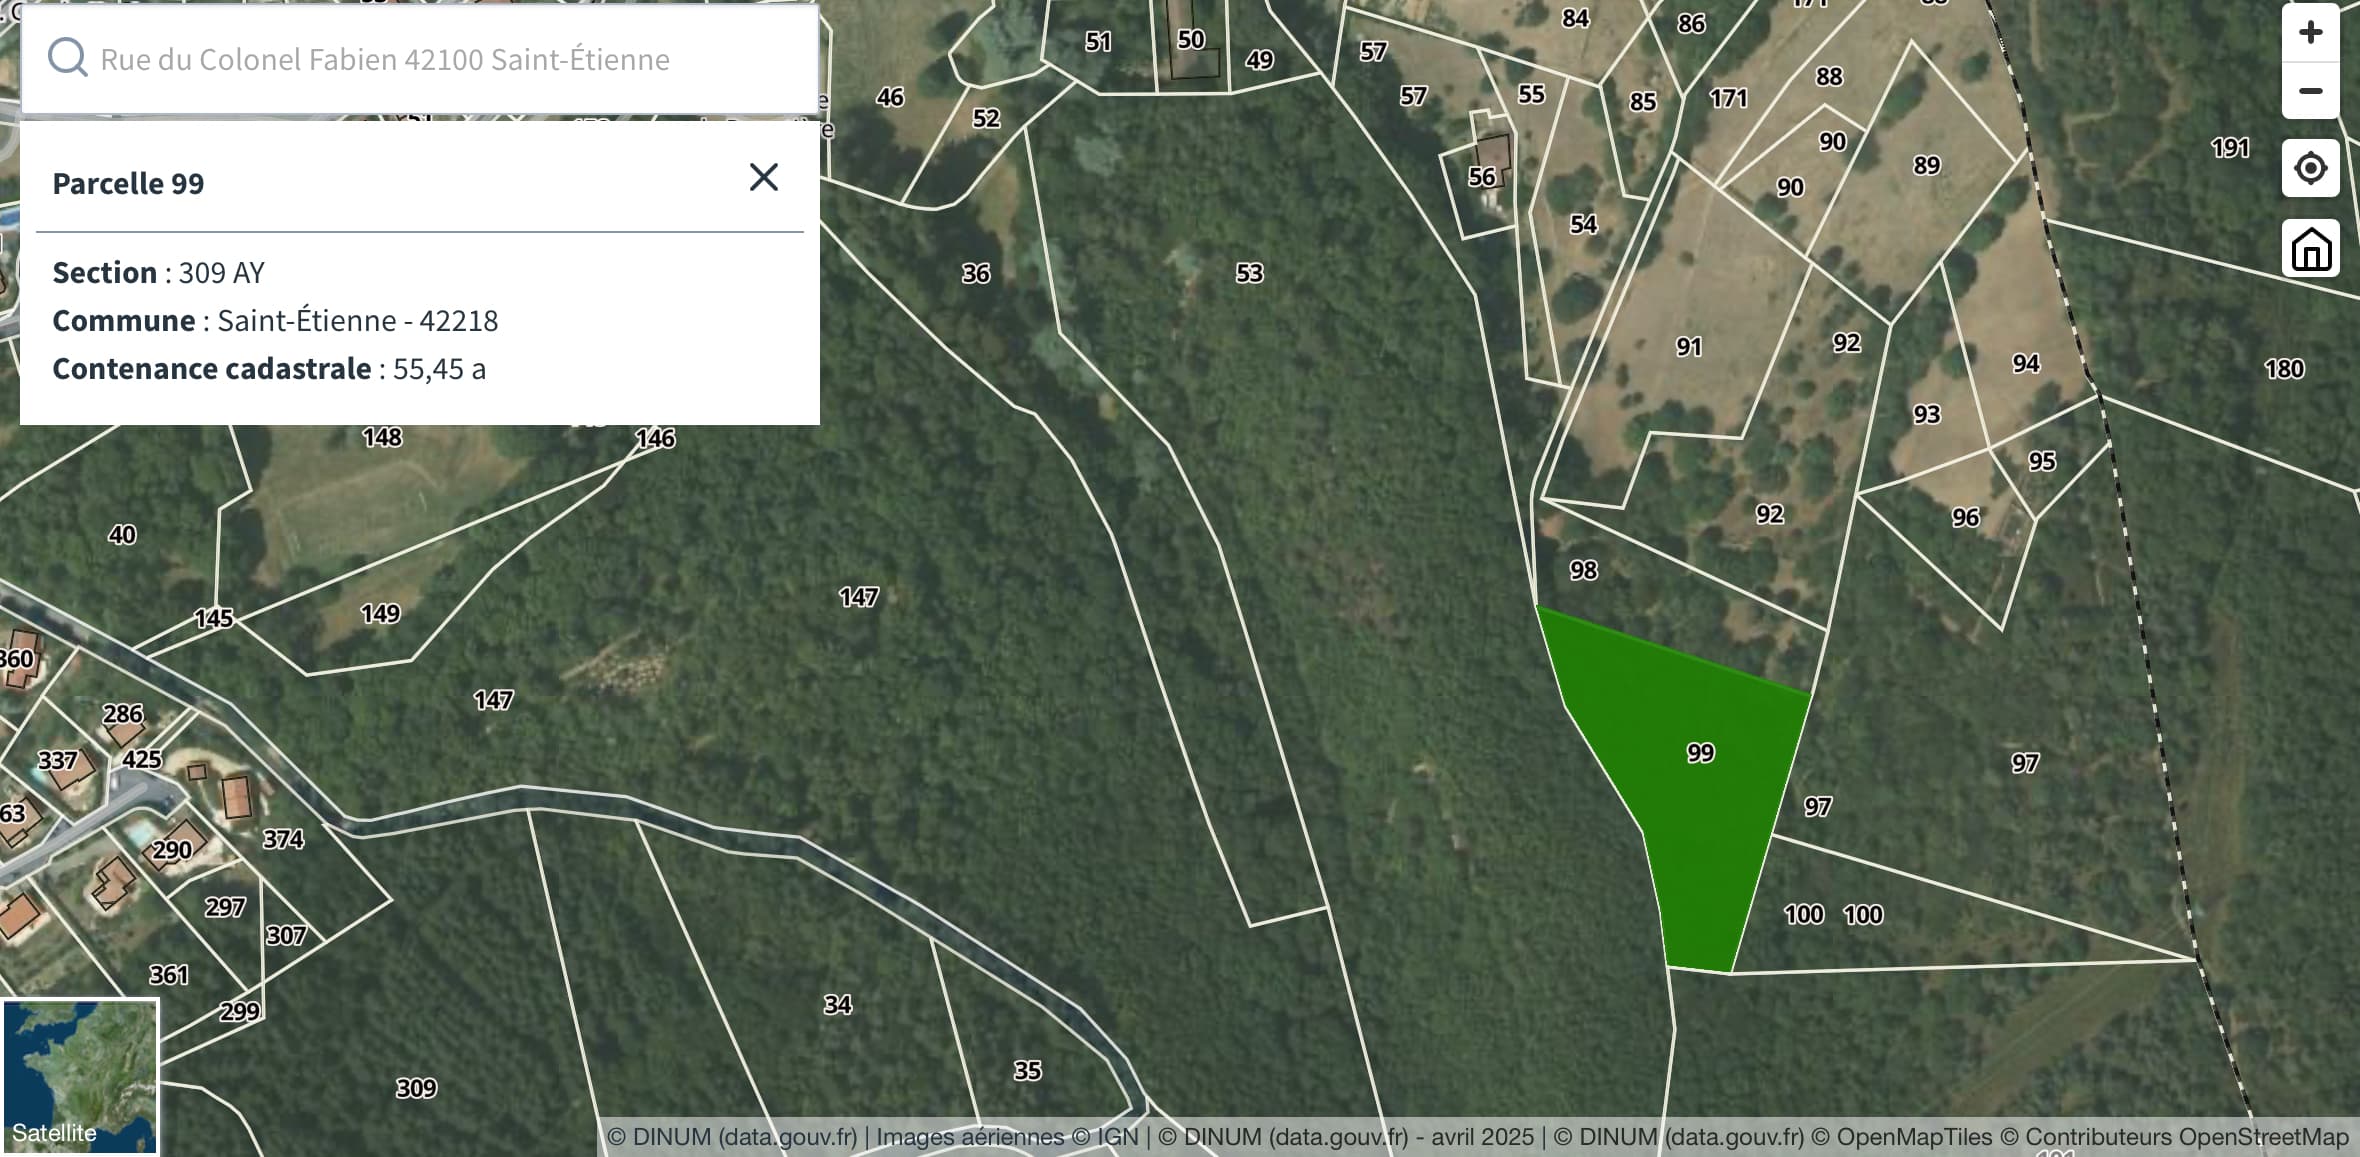Image resolution: width=2360 pixels, height=1157 pixels.
Task: Switch basemap via Satellite thumbnail
Action: pos(80,1076)
